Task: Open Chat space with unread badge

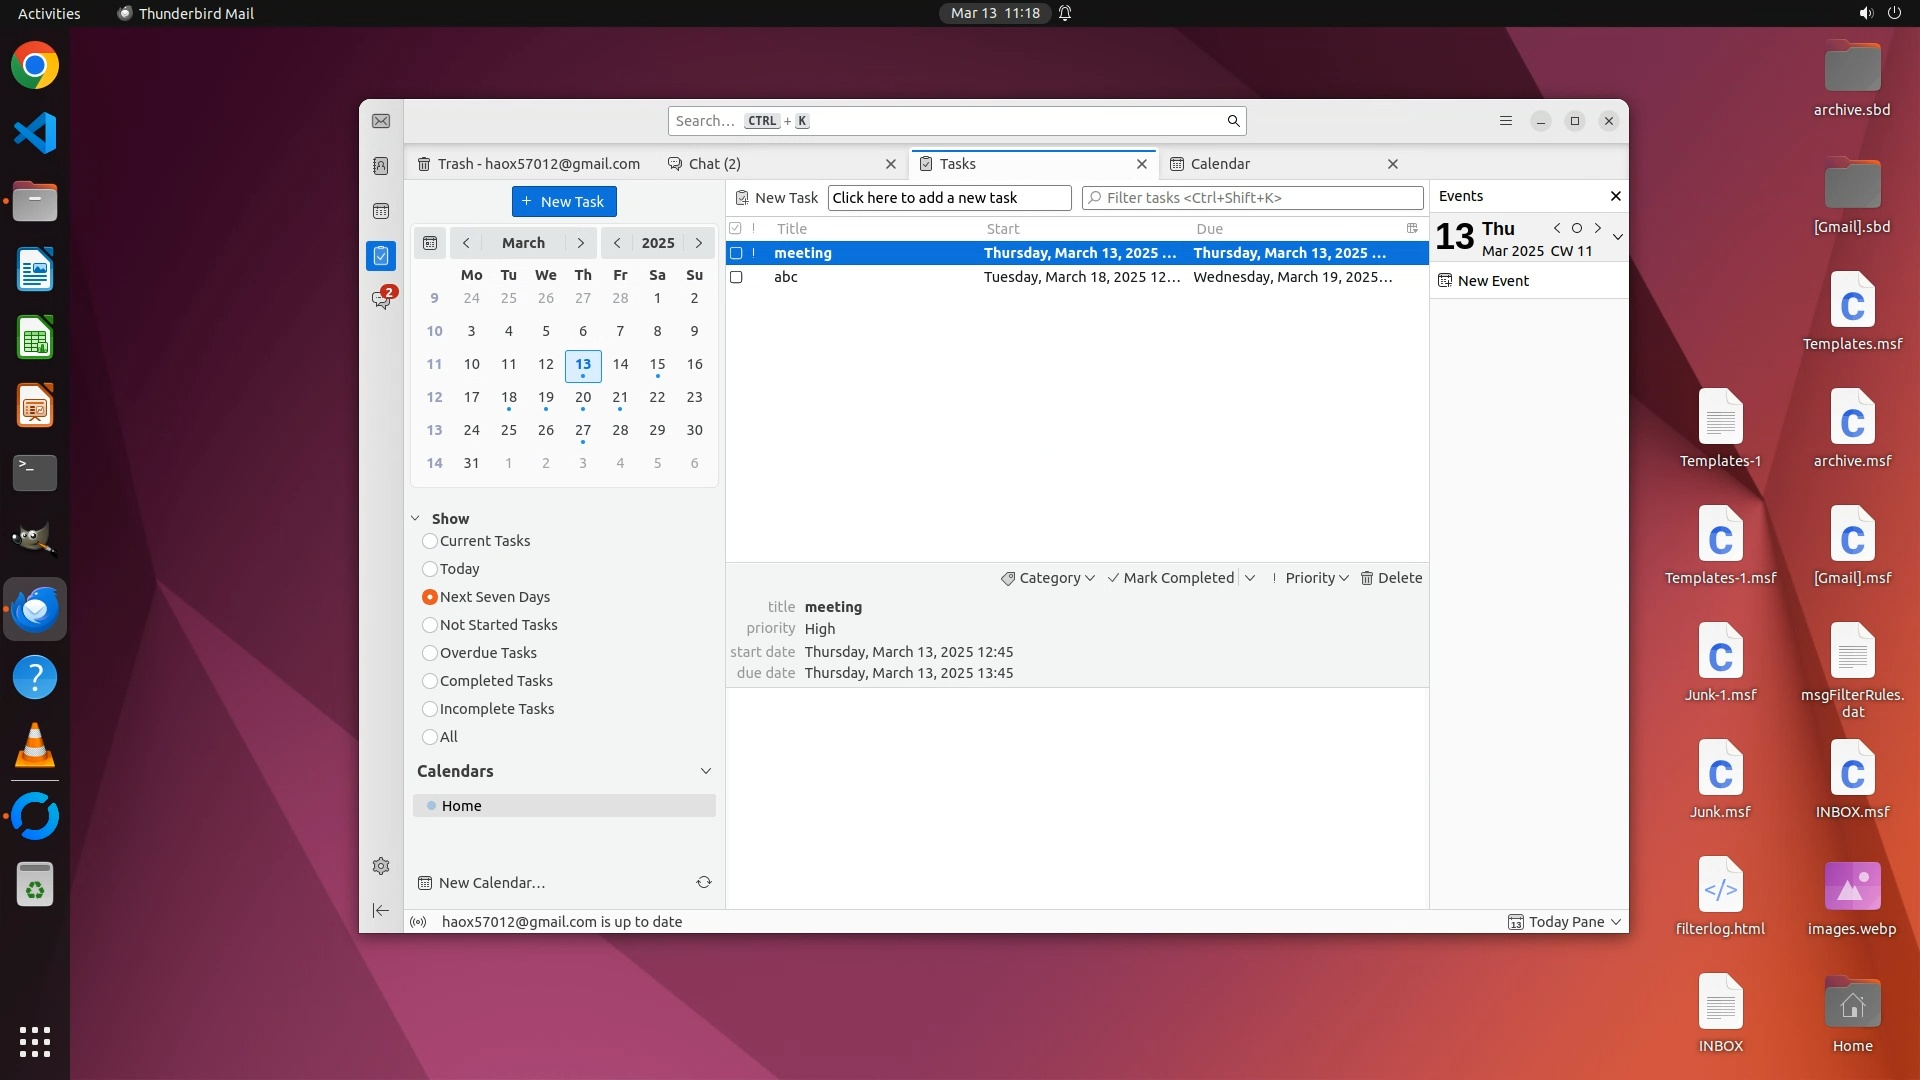Action: (381, 299)
